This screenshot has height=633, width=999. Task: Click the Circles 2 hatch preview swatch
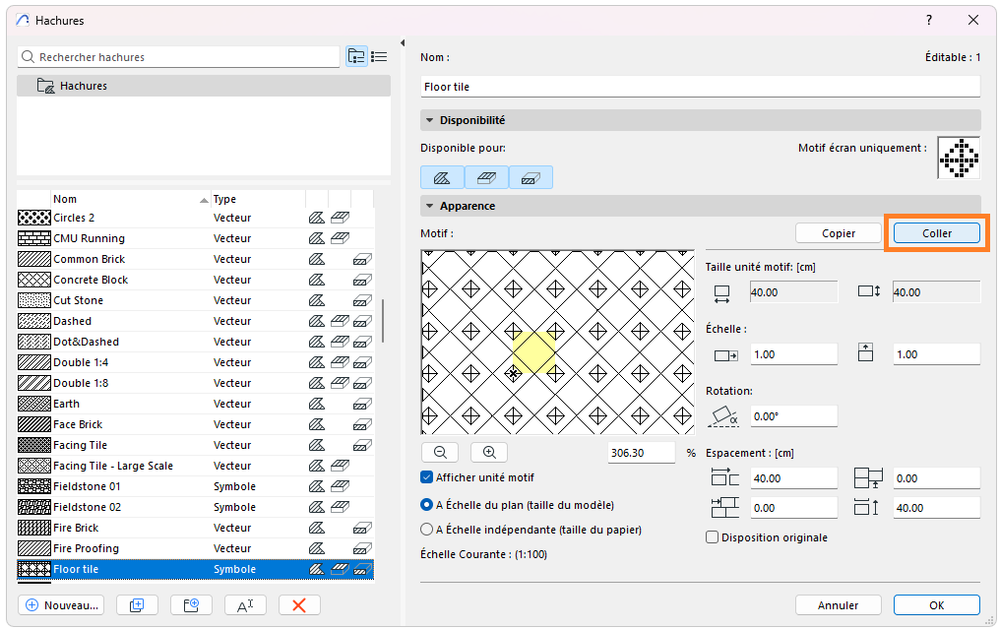point(34,218)
